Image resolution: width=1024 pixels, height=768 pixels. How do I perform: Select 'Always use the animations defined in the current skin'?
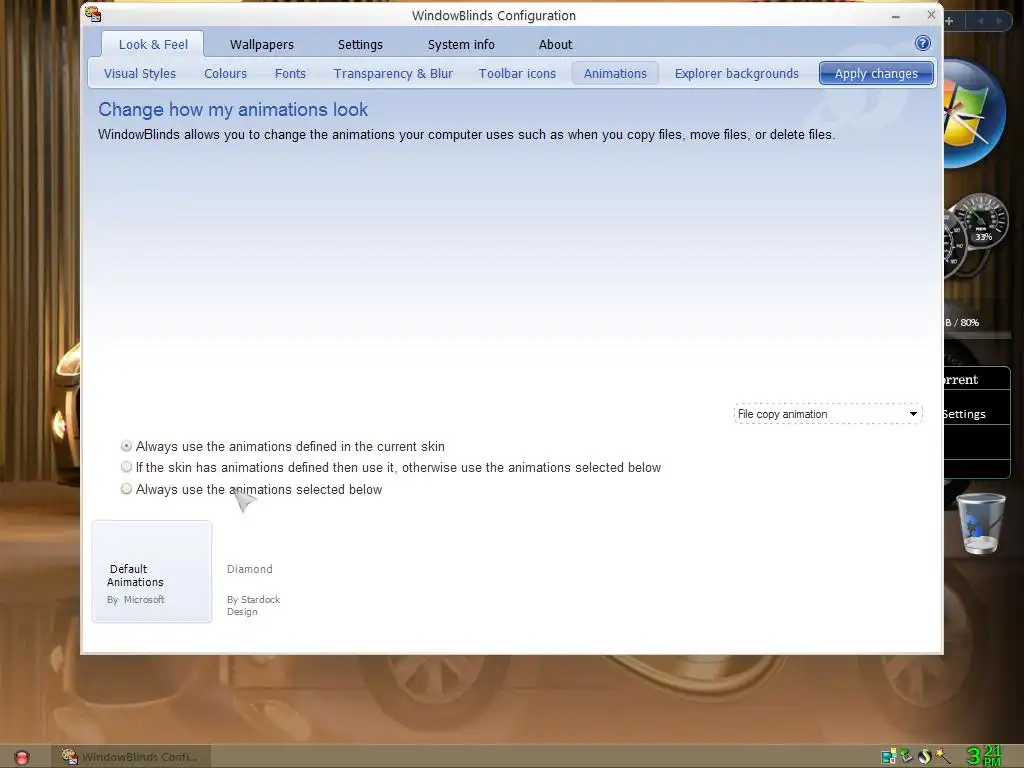(283, 446)
